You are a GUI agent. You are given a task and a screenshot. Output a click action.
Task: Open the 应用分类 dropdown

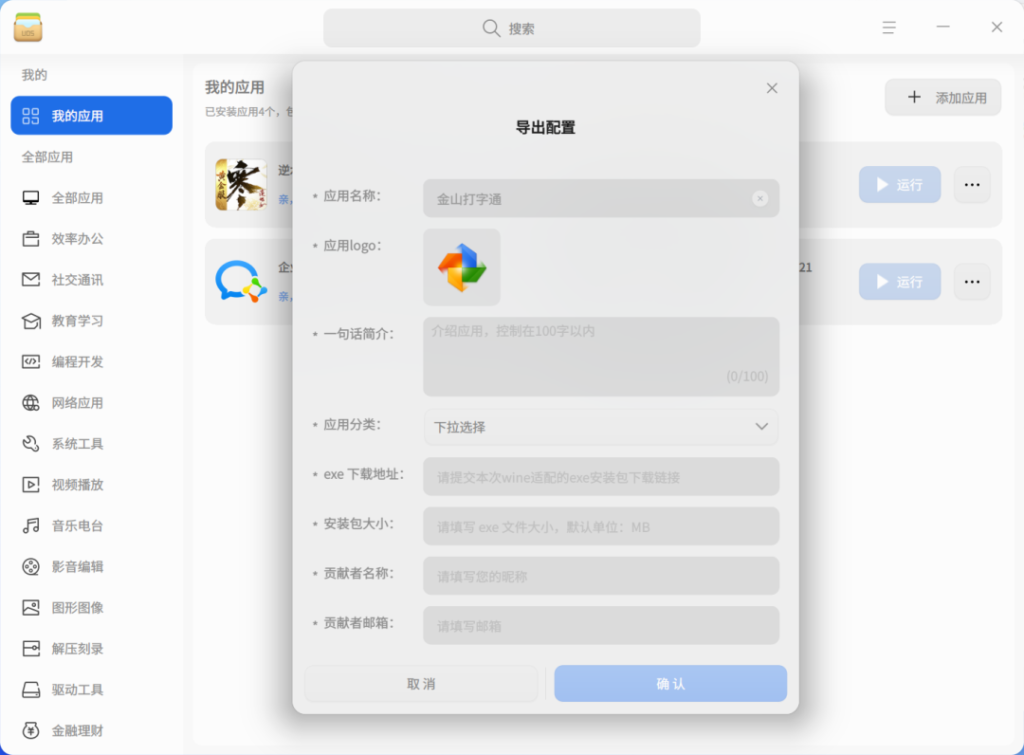point(601,427)
